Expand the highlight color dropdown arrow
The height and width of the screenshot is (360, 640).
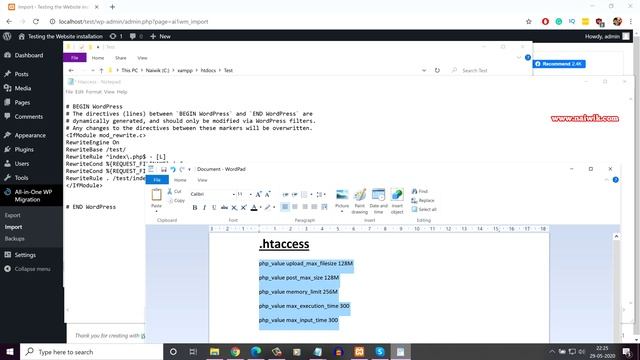pos(274,207)
